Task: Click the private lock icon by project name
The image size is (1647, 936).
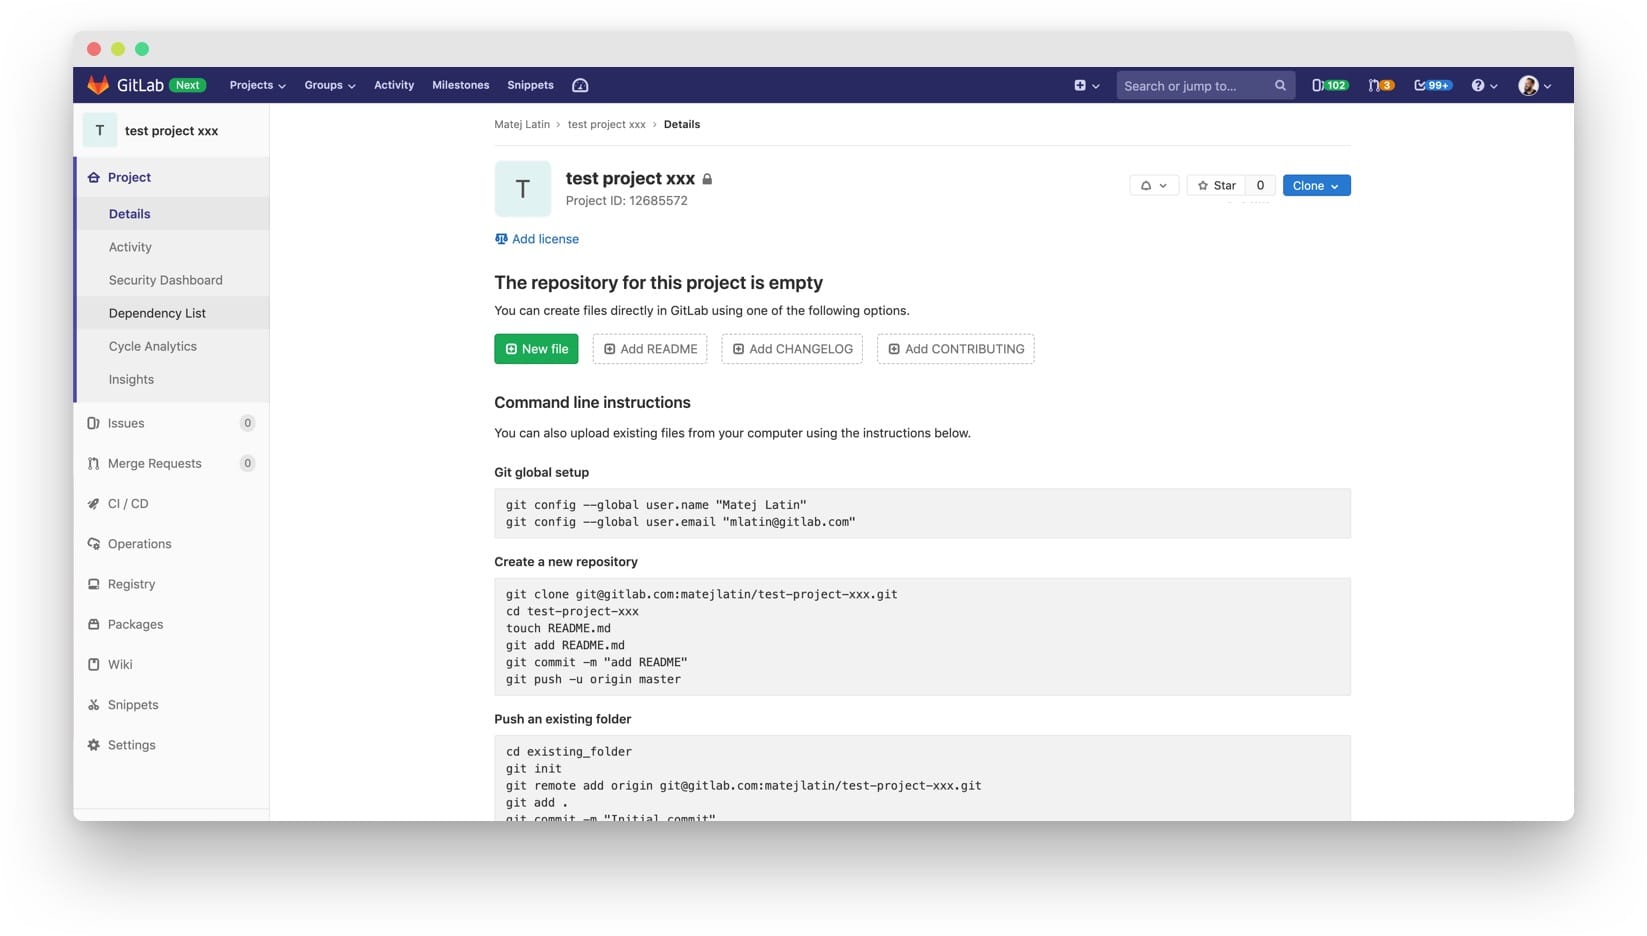Action: pyautogui.click(x=707, y=179)
